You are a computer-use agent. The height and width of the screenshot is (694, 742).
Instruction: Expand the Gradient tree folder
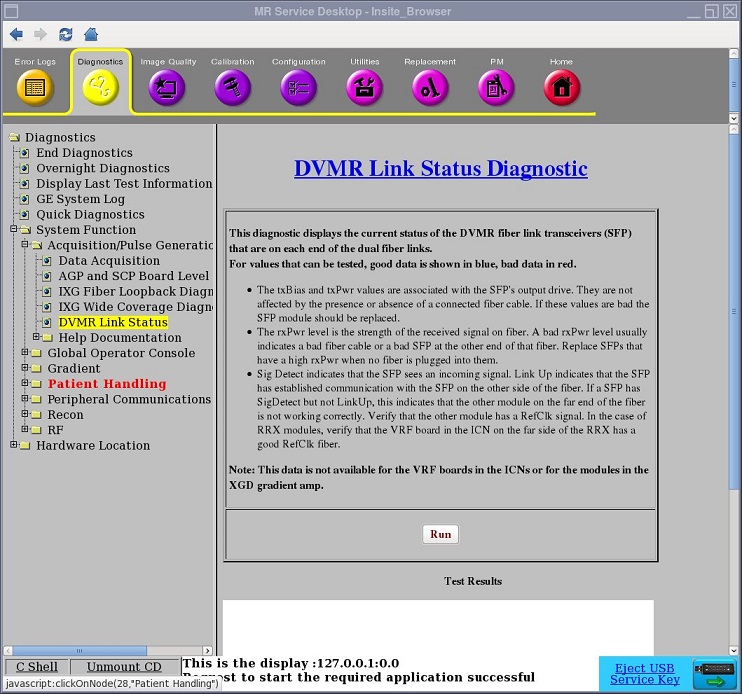pos(25,369)
